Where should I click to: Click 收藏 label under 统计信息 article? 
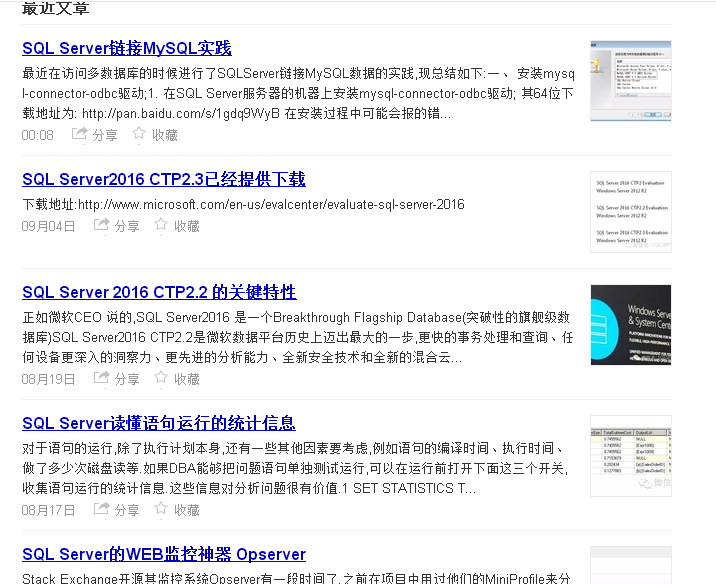pyautogui.click(x=187, y=510)
